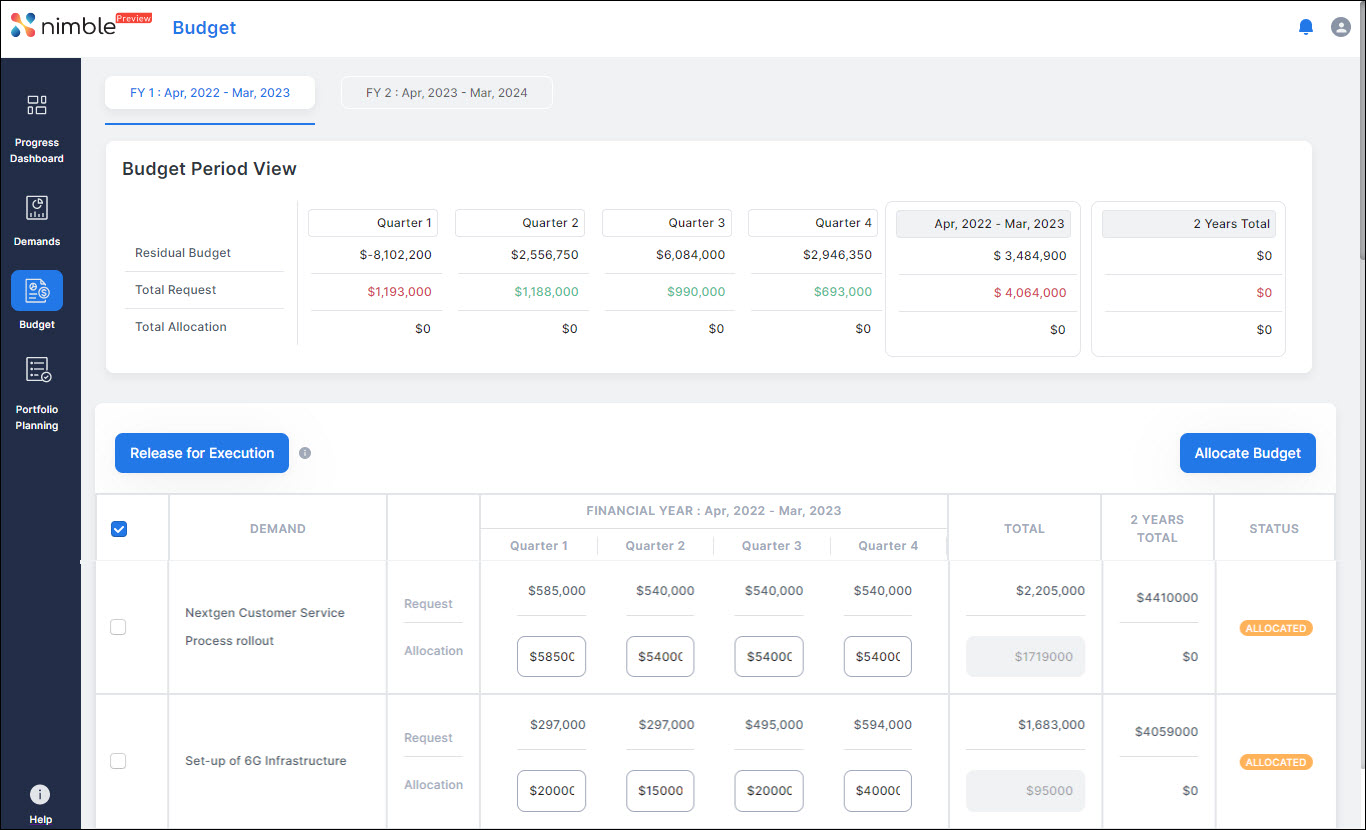Edit the Quarter 2 allocation for 6G Infrastructure
The image size is (1366, 830).
coord(660,791)
